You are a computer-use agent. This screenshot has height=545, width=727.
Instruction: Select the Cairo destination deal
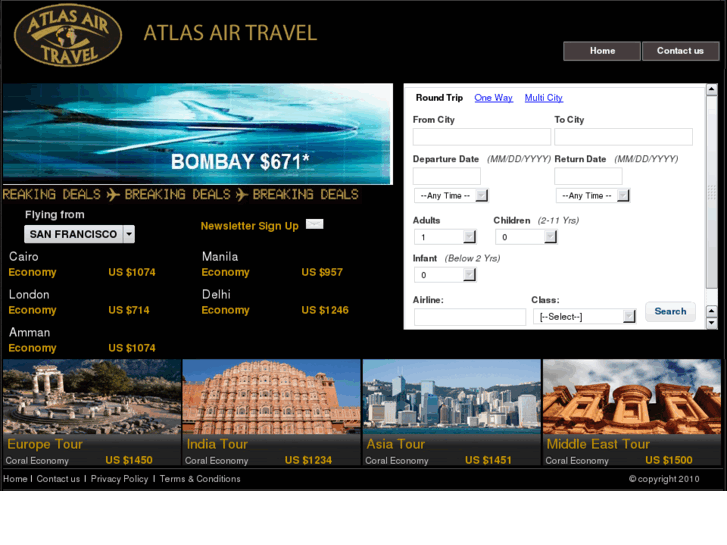(24, 256)
